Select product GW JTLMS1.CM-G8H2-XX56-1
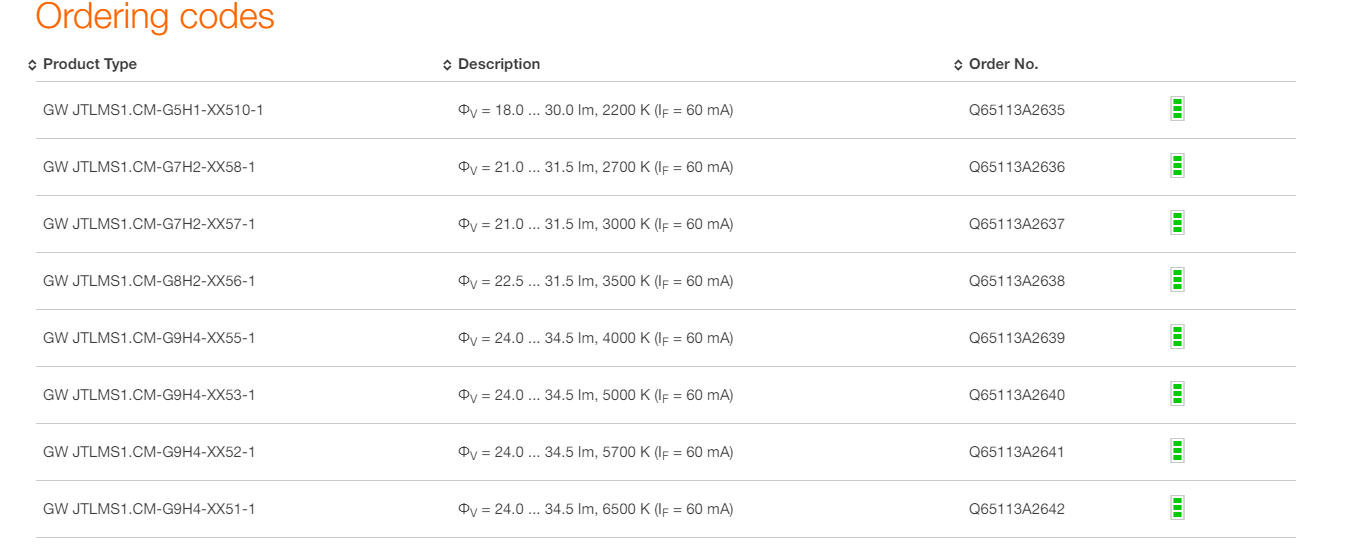The width and height of the screenshot is (1359, 545). pyautogui.click(x=149, y=281)
